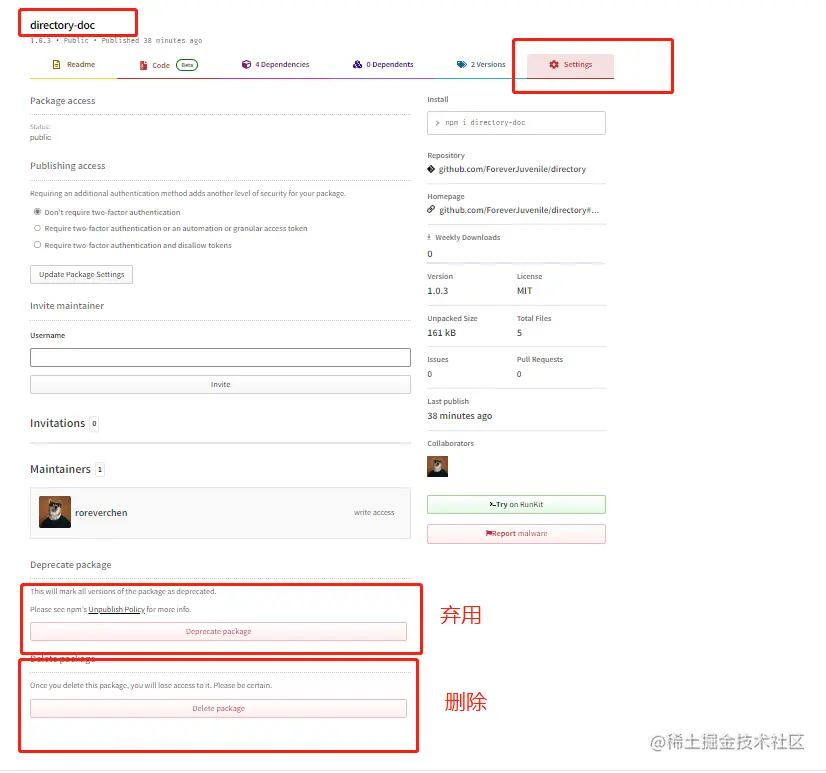Click the Readme document icon
The height and width of the screenshot is (773, 826).
click(56, 65)
